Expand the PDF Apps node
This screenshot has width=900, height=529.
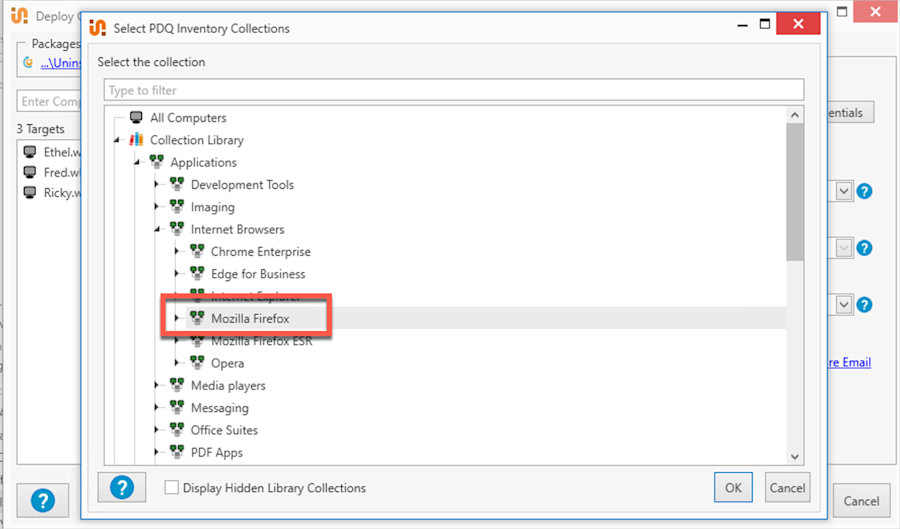coord(157,452)
